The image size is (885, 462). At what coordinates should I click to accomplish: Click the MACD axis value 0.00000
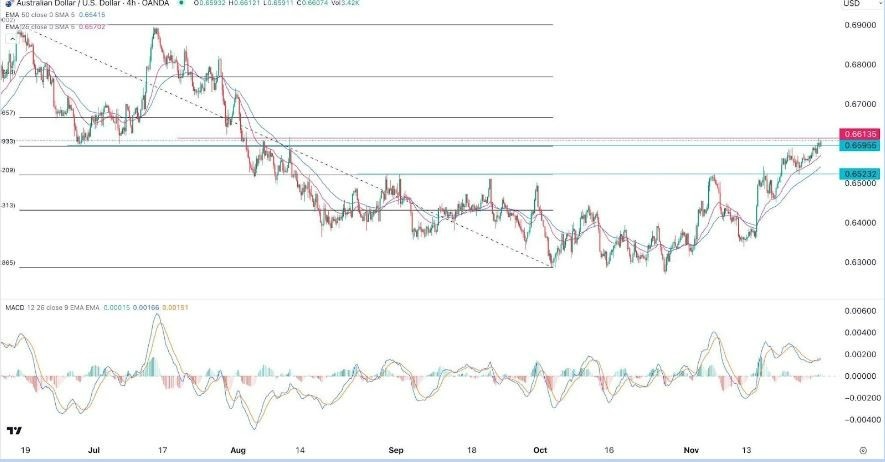pyautogui.click(x=860, y=376)
